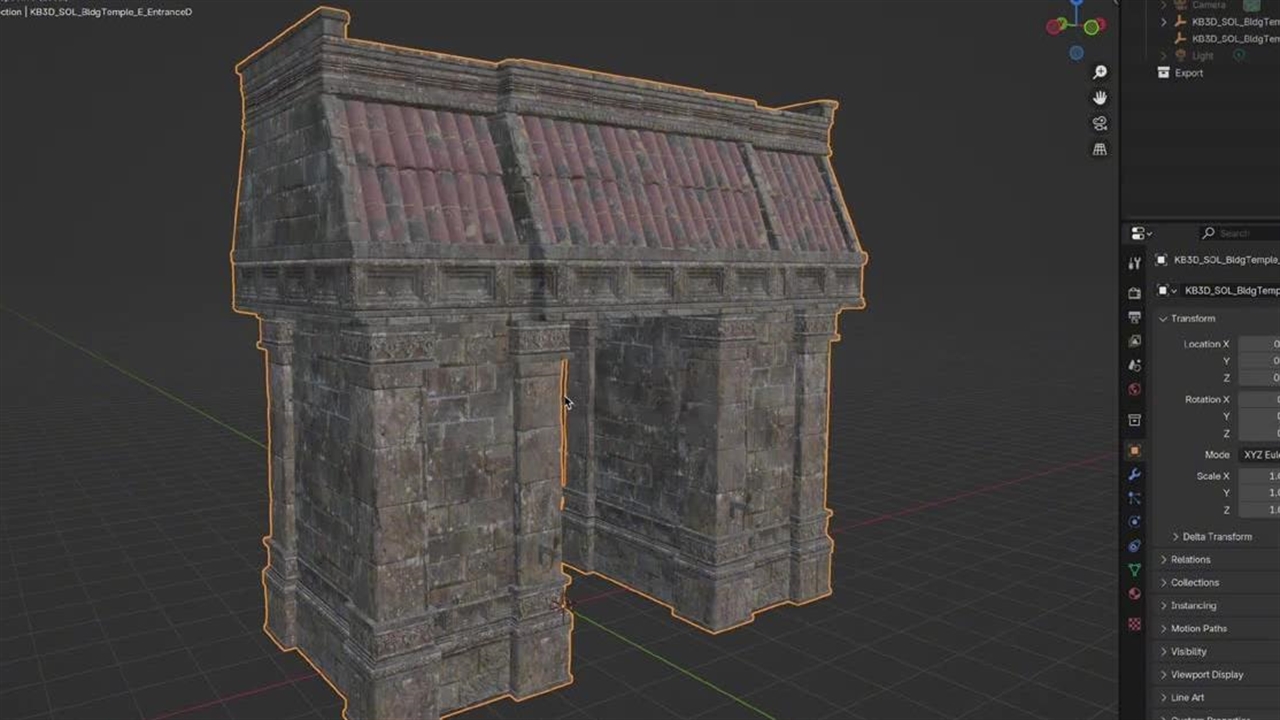The image size is (1280, 720).
Task: Collapse the Transform panel
Action: (1192, 318)
